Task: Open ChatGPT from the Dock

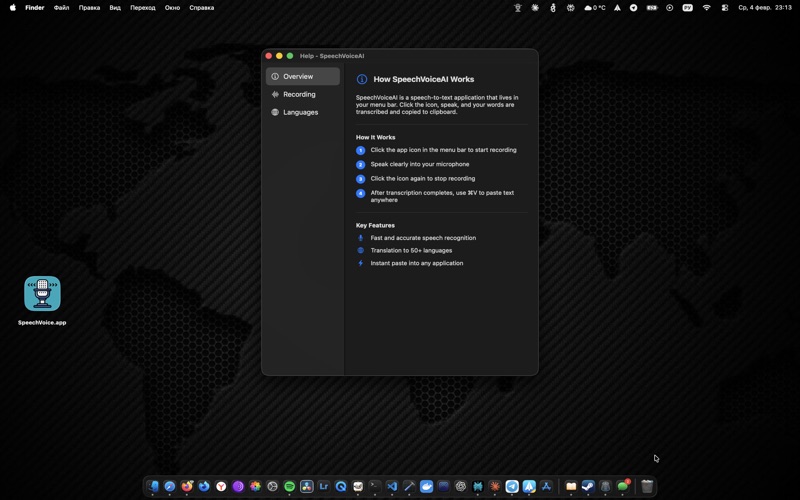Action: tap(461, 486)
